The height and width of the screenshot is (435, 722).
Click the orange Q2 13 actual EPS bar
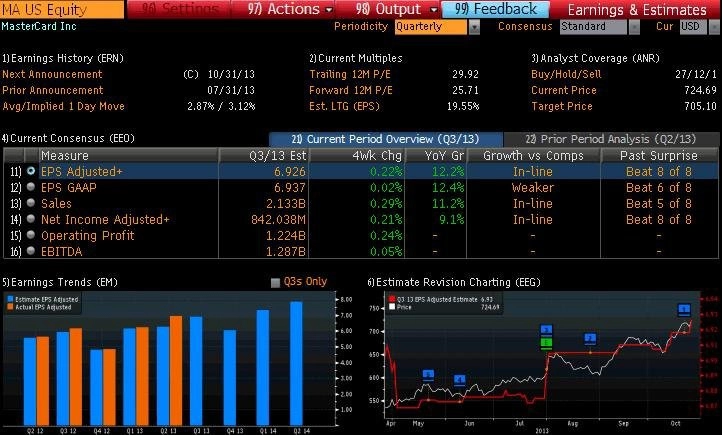[176, 371]
